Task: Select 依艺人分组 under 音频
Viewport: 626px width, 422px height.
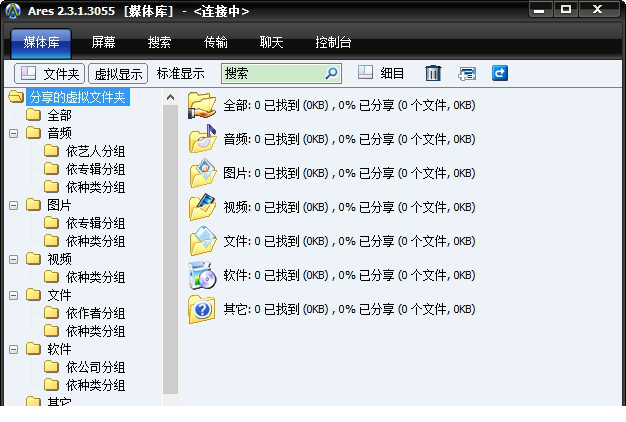Action: [x=95, y=151]
